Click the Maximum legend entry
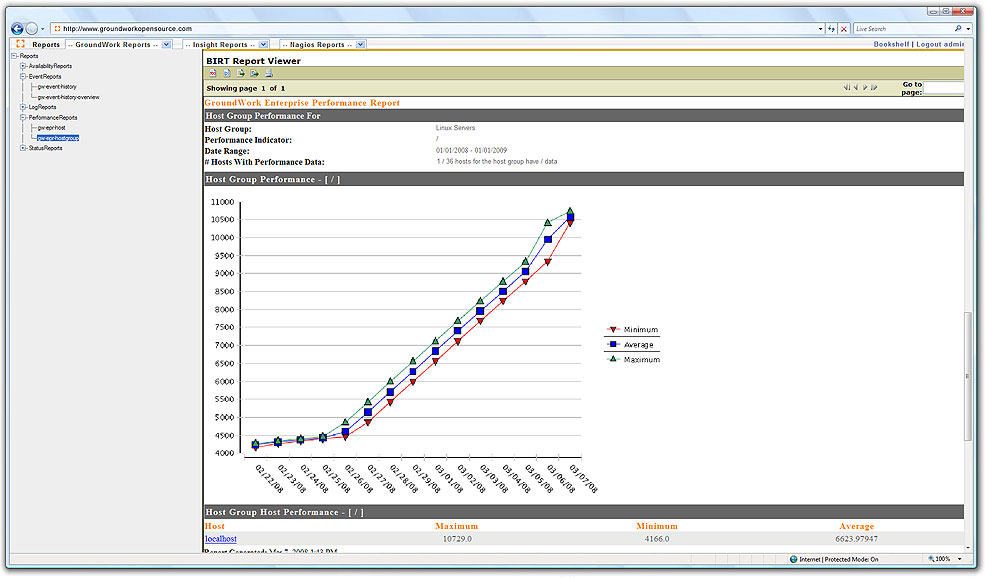Image resolution: width=985 pixels, height=578 pixels. (633, 359)
